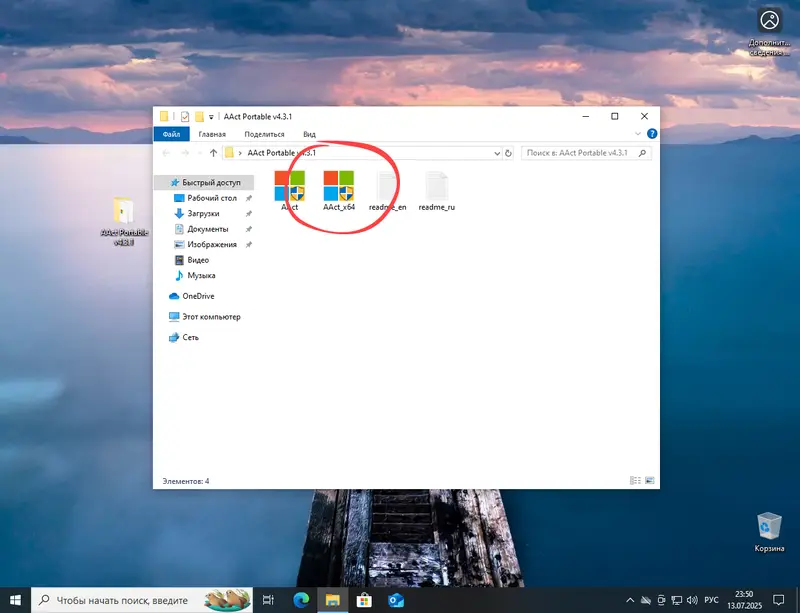Switch to large icons view layout
The image size is (800, 613).
point(650,481)
